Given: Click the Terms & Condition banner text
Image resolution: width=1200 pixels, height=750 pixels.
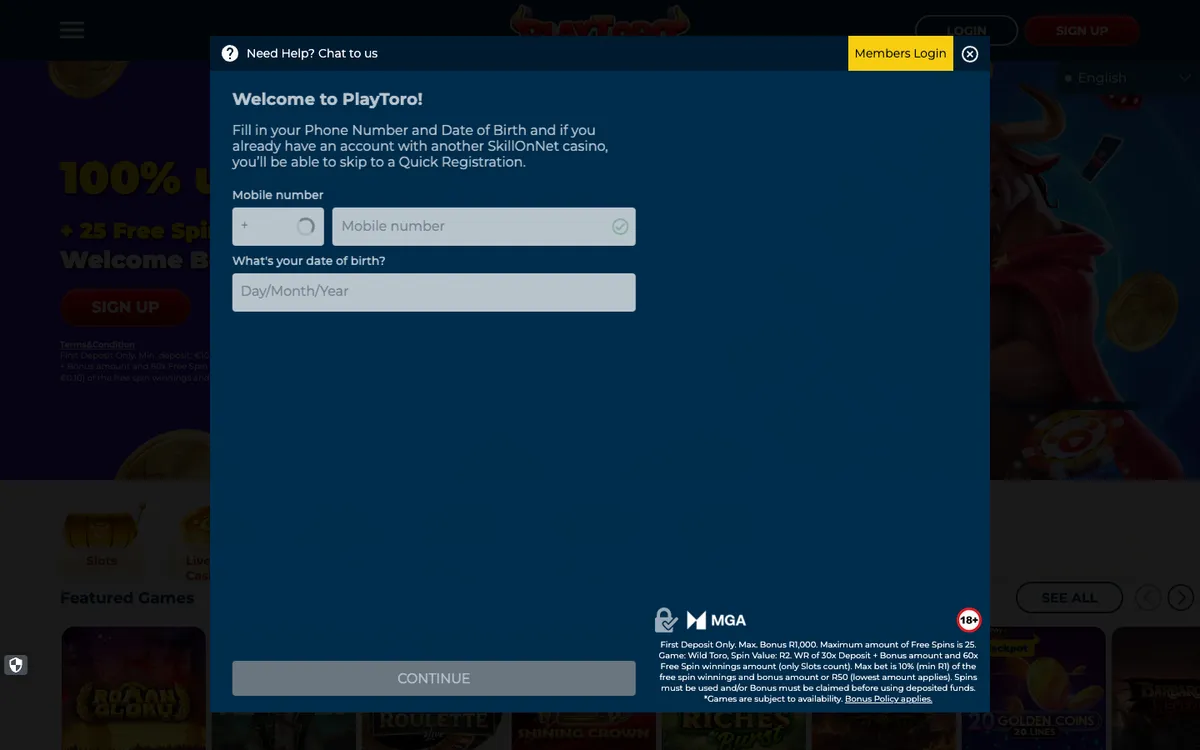Looking at the screenshot, I should pyautogui.click(x=97, y=345).
